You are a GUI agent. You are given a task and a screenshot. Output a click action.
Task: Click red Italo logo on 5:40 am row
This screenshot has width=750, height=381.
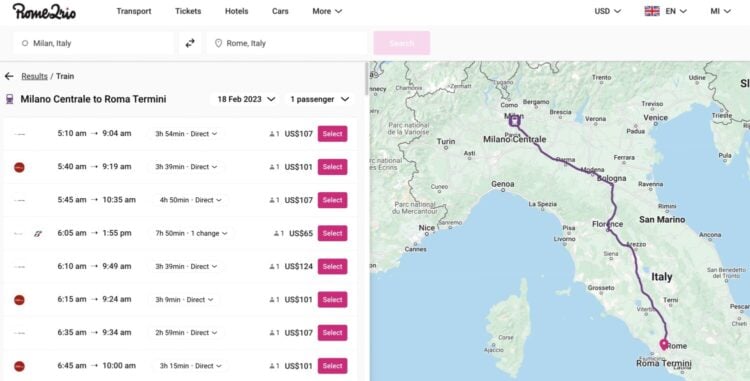click(x=19, y=167)
